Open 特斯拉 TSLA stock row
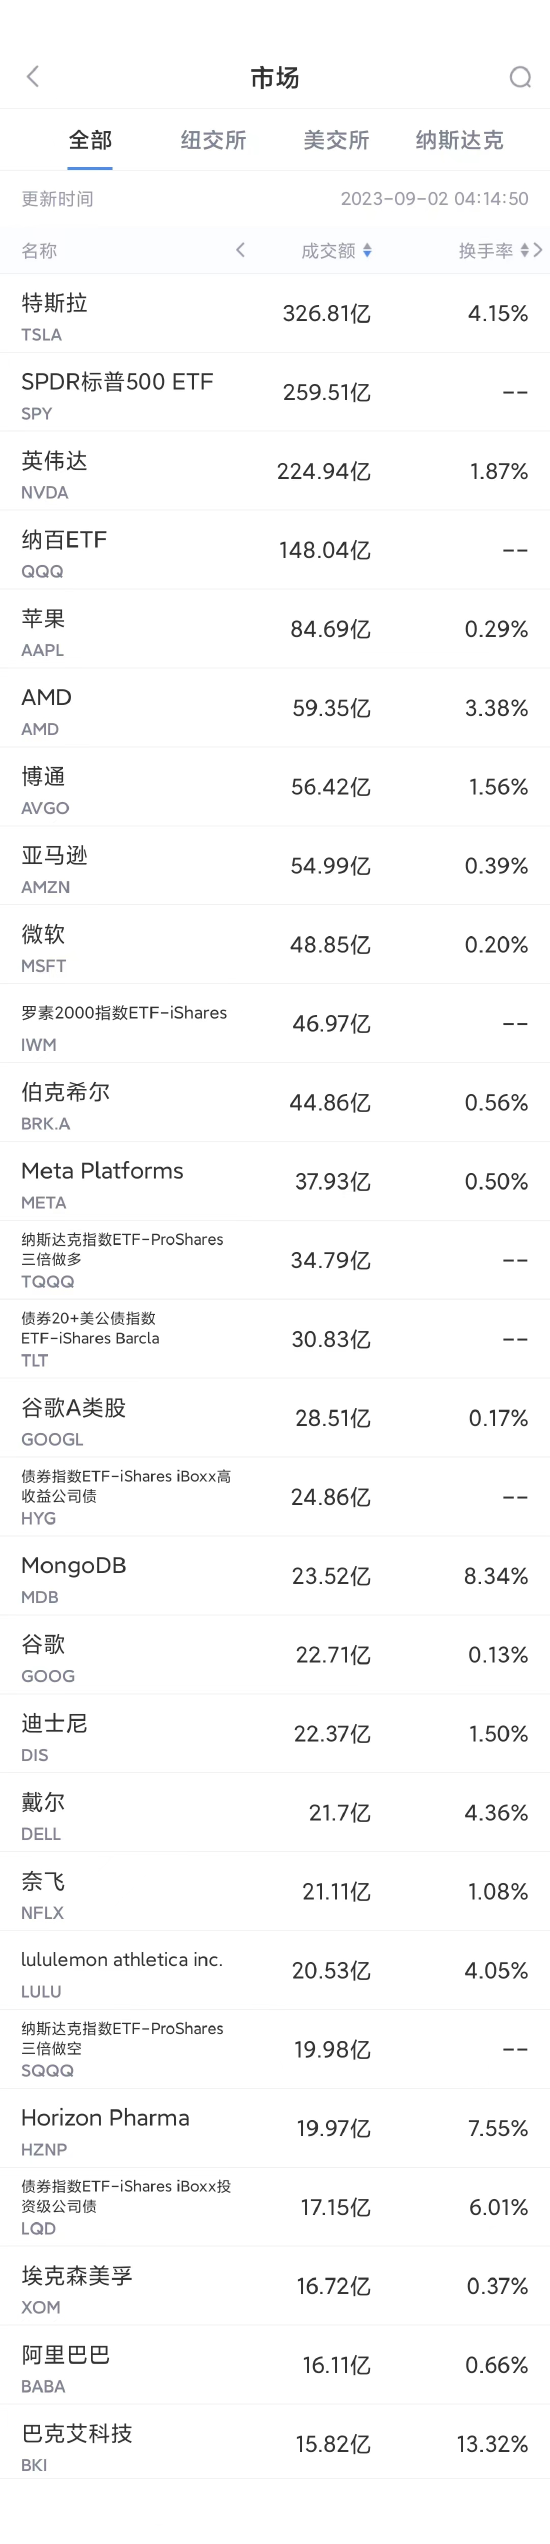 275,314
